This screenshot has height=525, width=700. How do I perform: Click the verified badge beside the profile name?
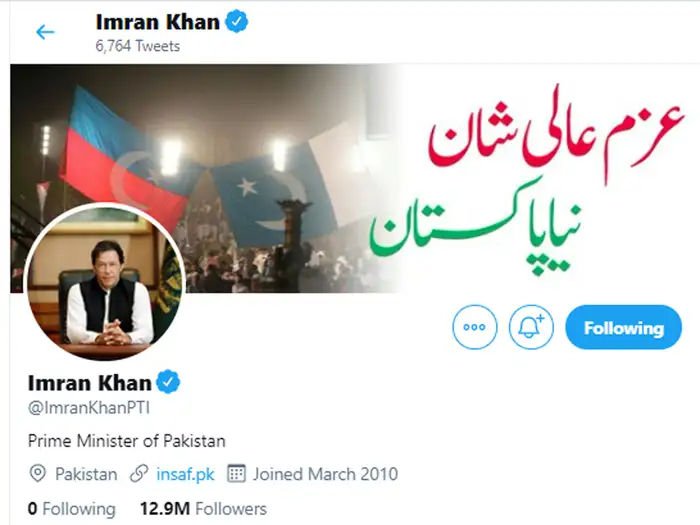click(168, 382)
